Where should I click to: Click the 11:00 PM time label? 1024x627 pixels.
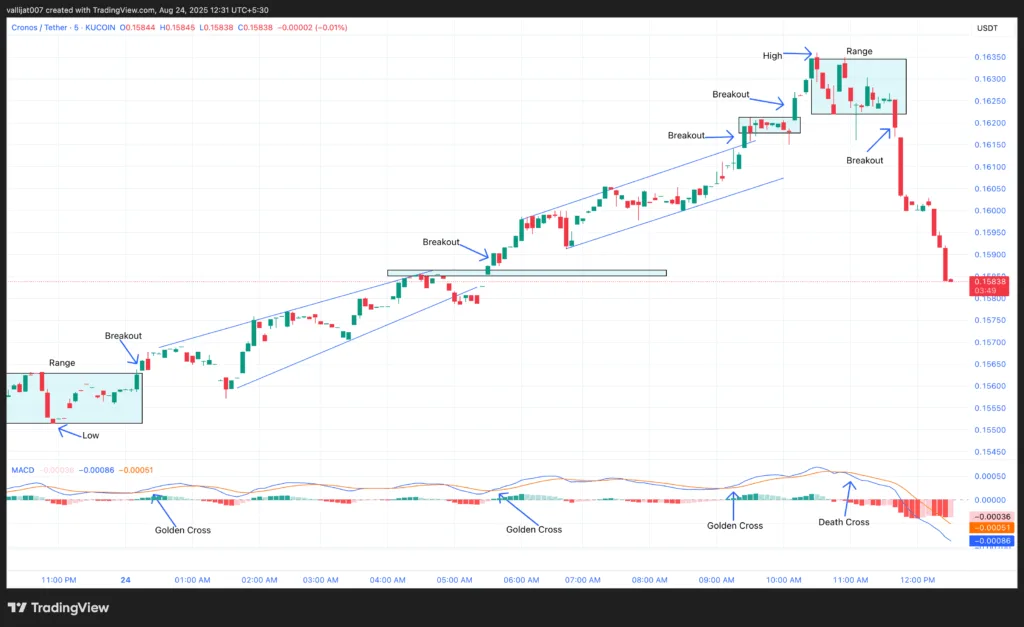point(59,579)
